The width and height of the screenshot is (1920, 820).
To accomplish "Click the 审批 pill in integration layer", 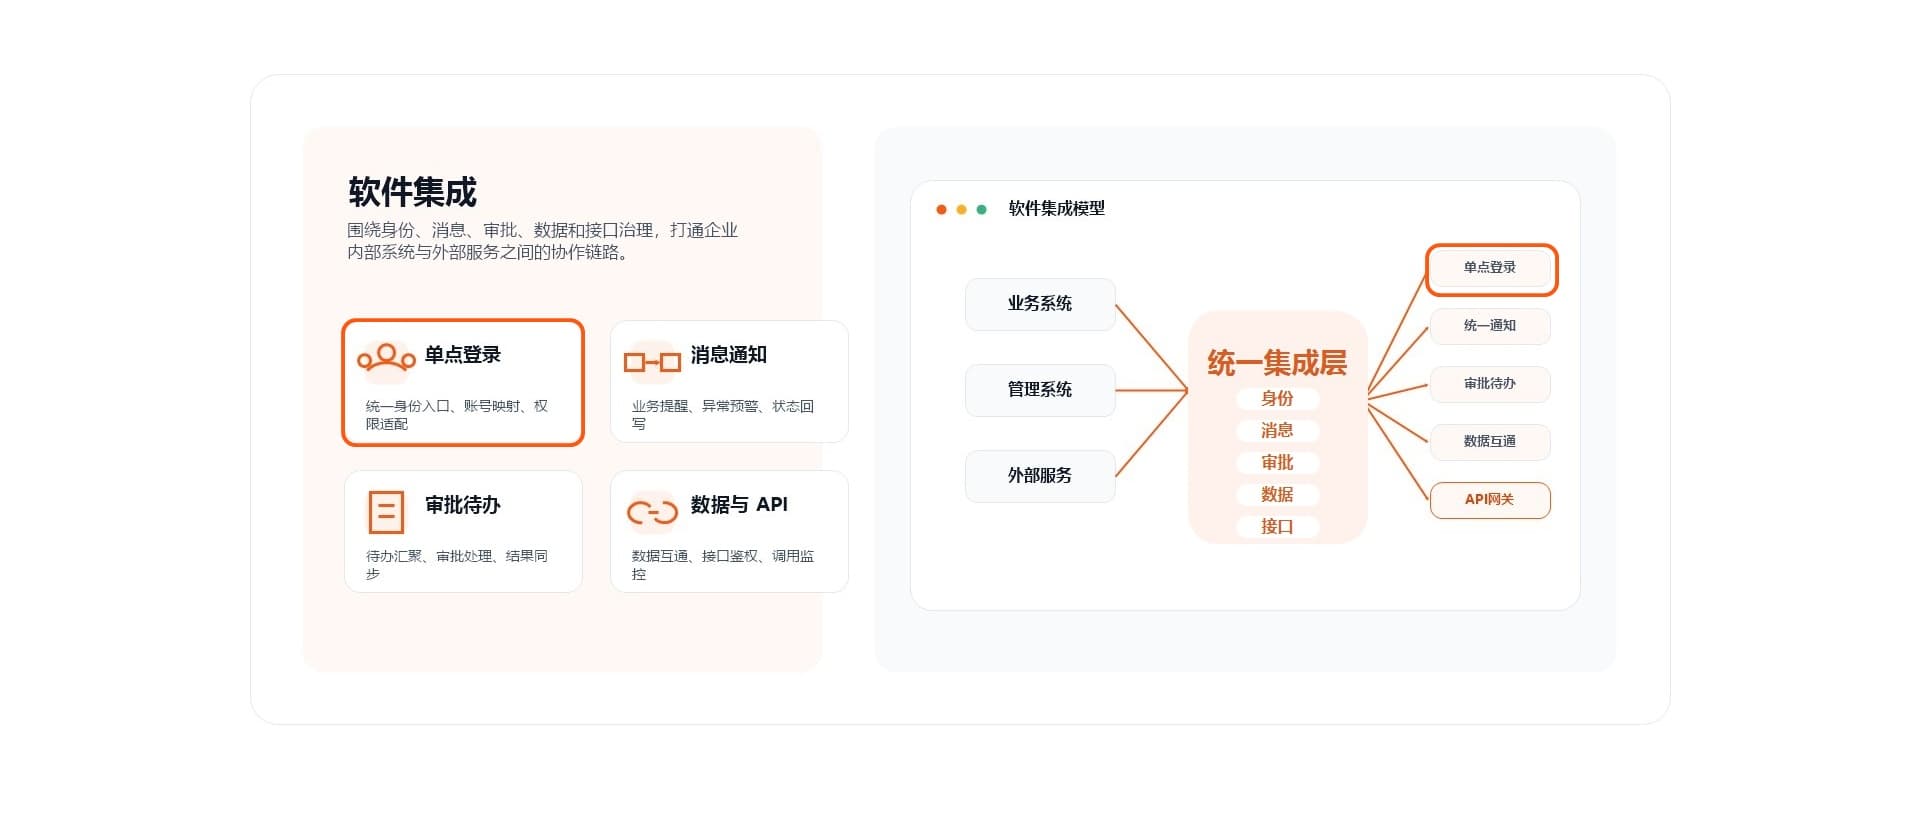I will pyautogui.click(x=1277, y=463).
